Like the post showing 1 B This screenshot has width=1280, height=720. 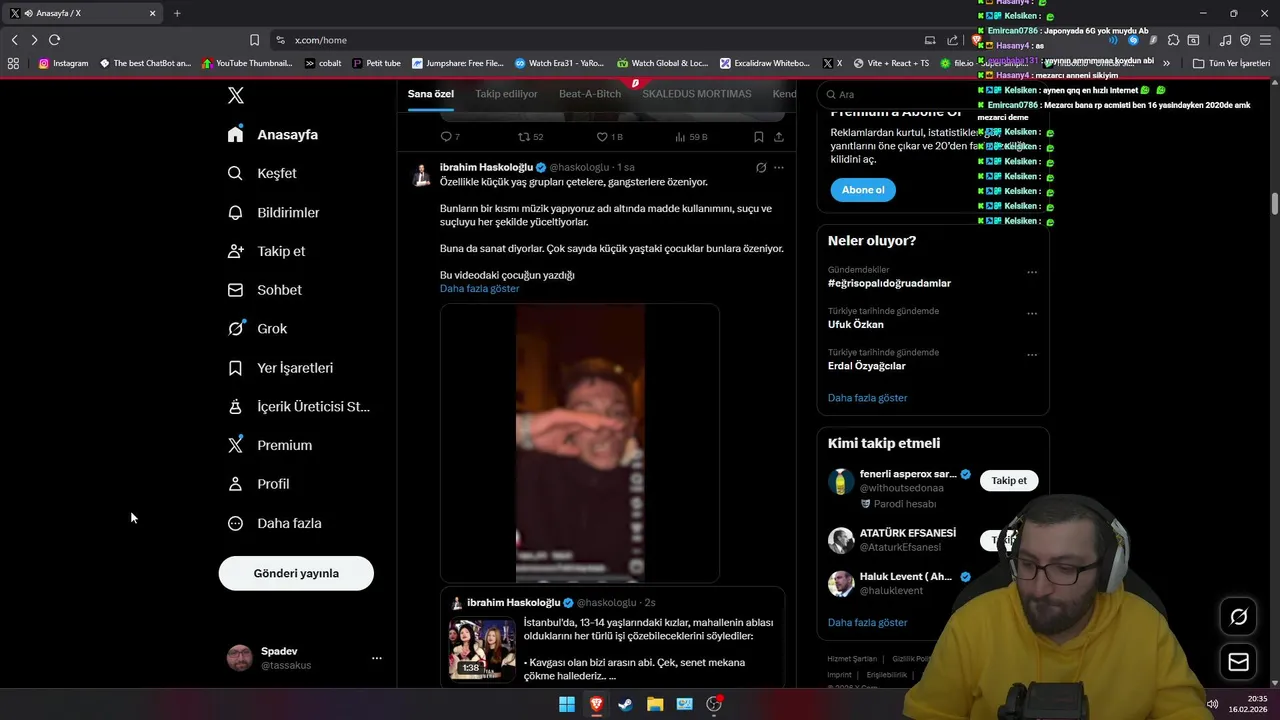609,137
